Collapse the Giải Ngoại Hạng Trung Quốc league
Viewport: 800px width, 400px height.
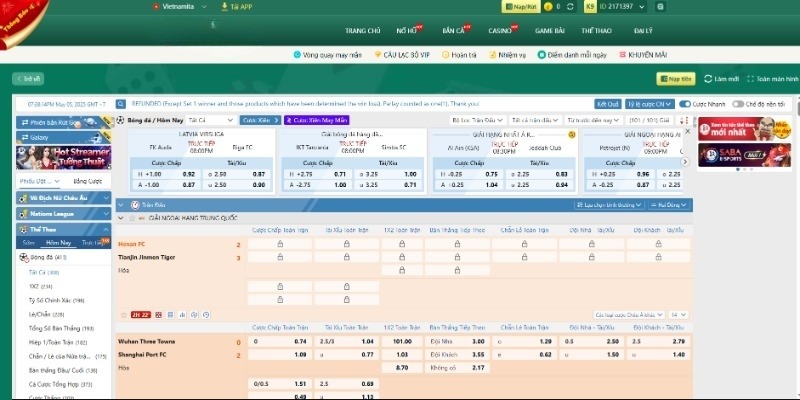pos(121,217)
